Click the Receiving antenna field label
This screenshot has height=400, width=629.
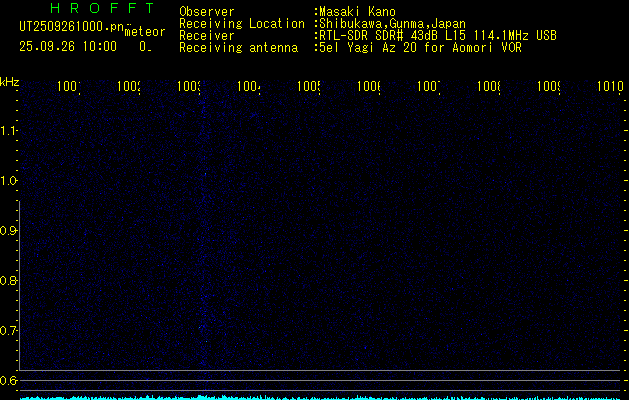(238, 47)
